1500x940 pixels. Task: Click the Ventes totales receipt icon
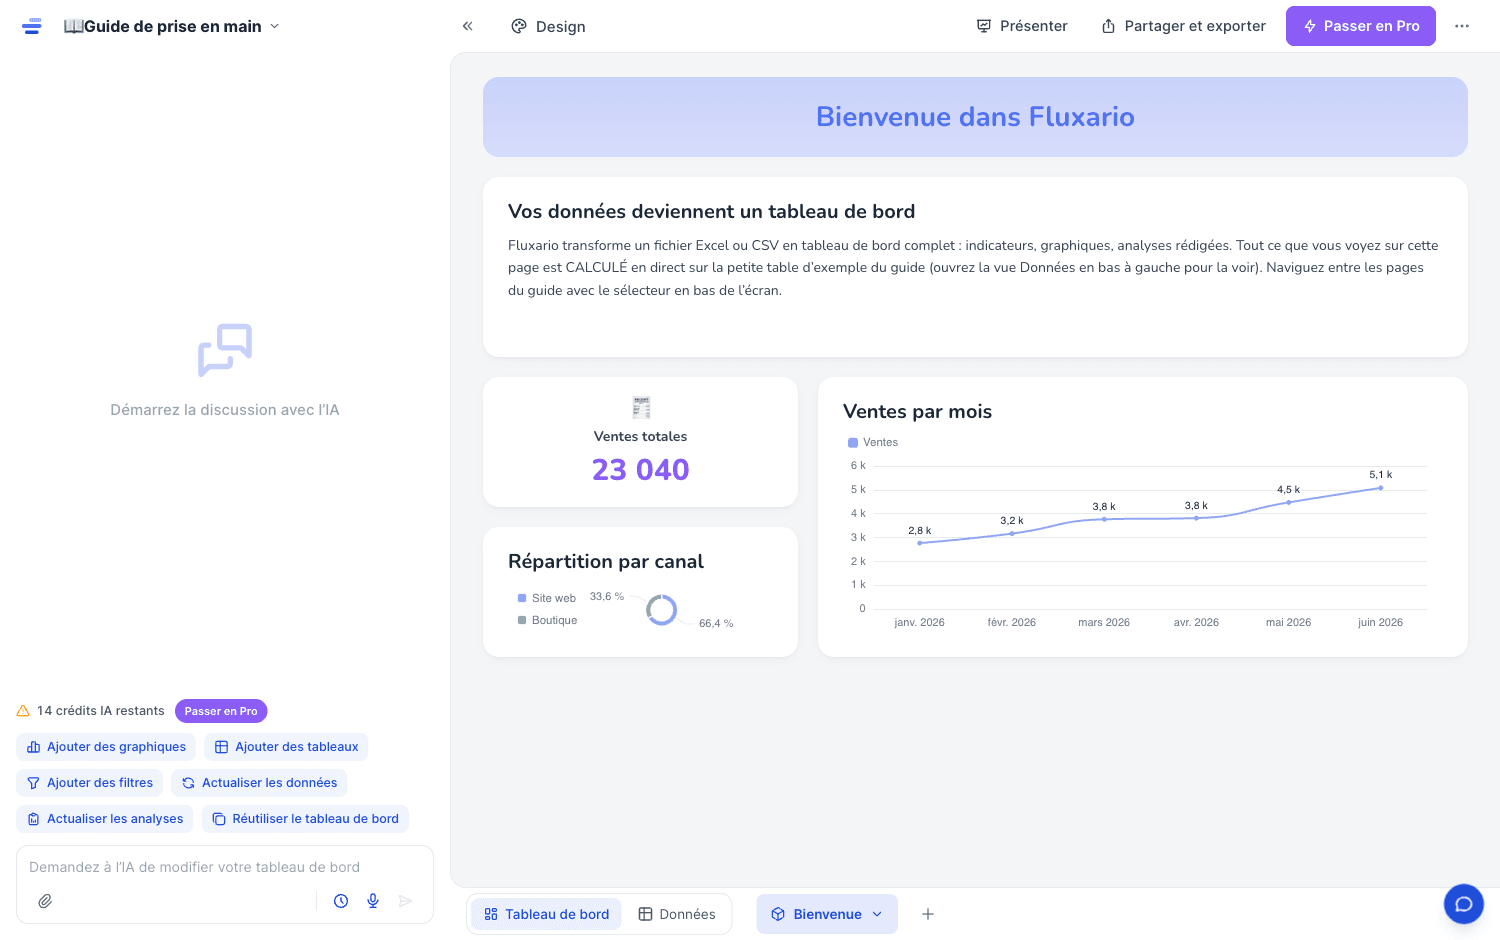click(641, 407)
